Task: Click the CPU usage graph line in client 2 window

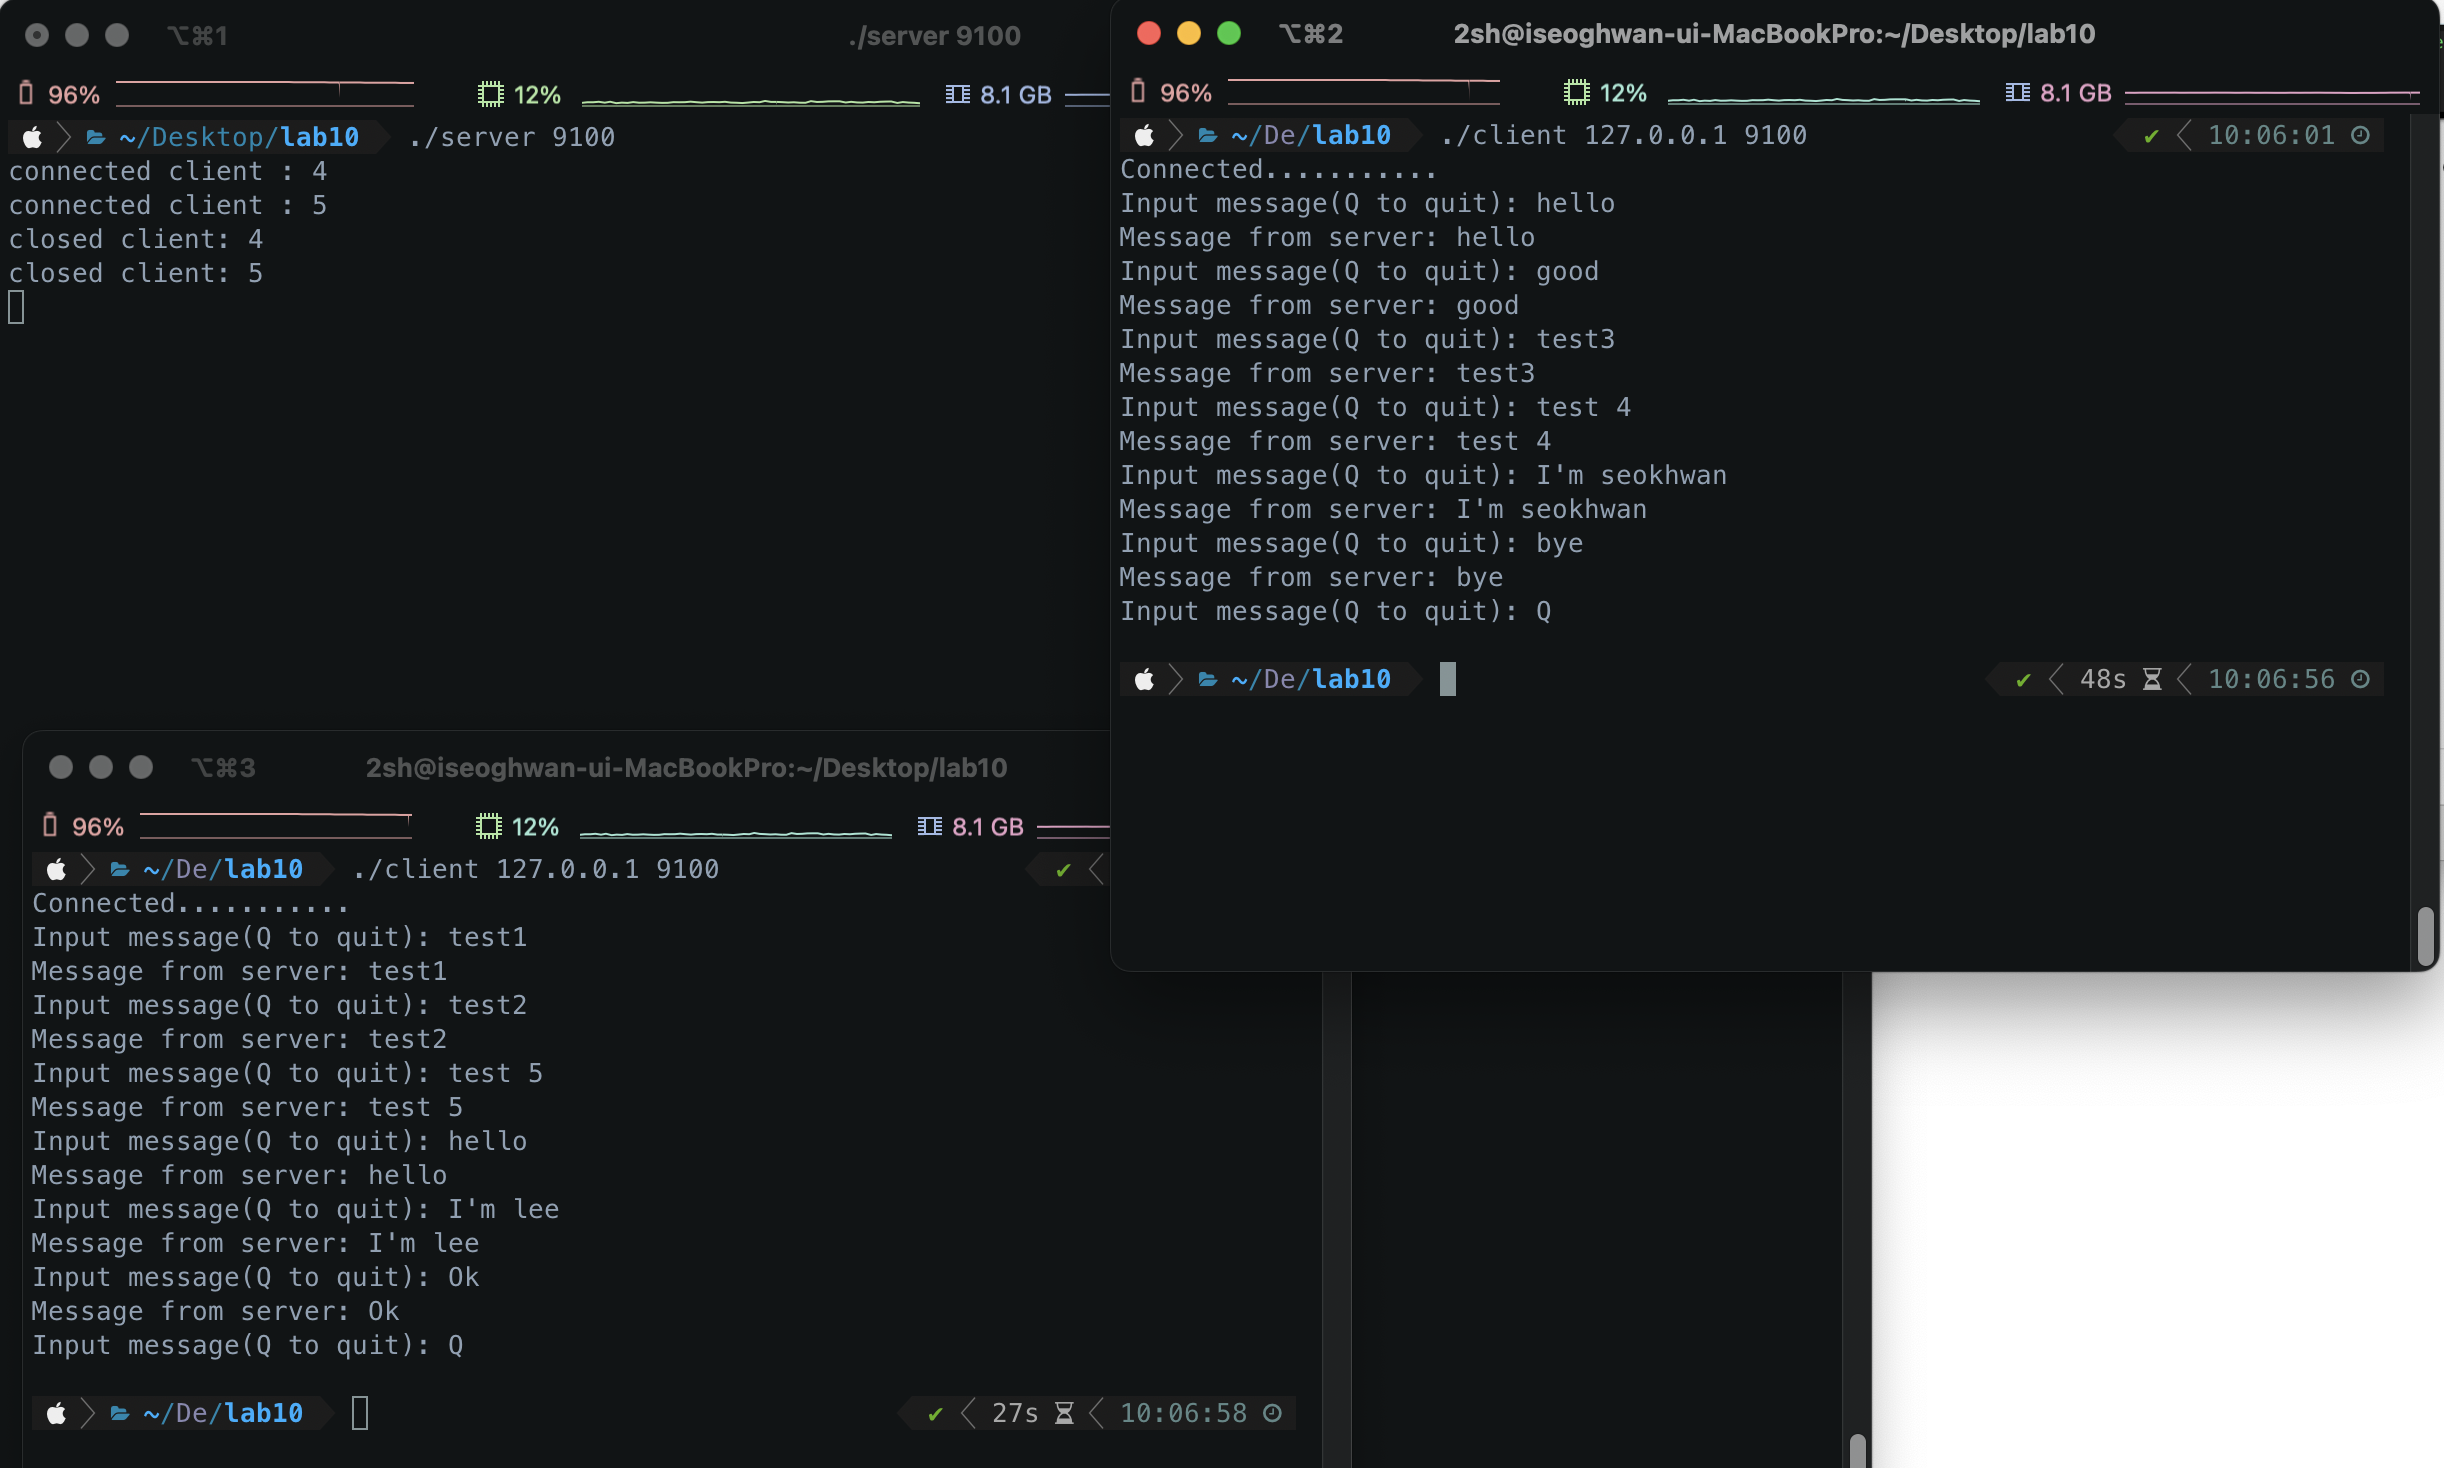Action: click(1822, 100)
